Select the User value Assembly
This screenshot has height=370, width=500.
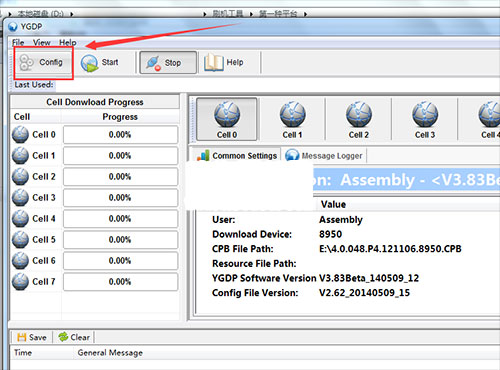tap(341, 220)
